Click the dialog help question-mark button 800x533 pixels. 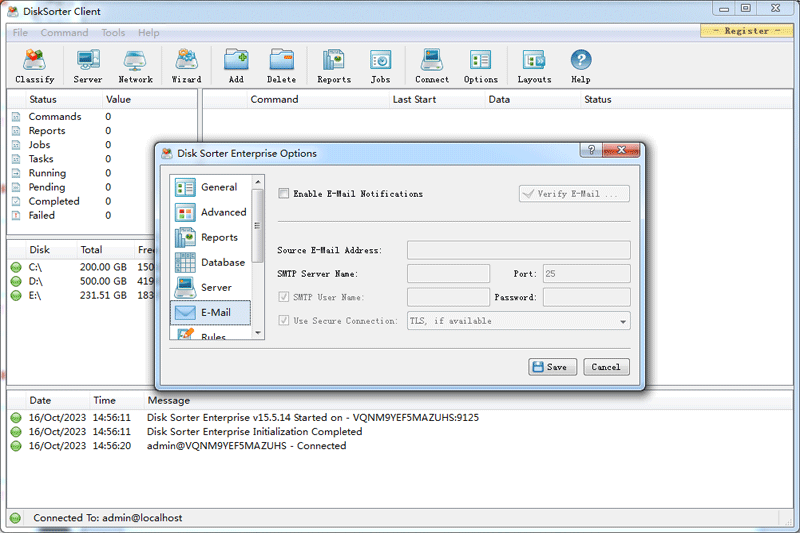(x=591, y=150)
